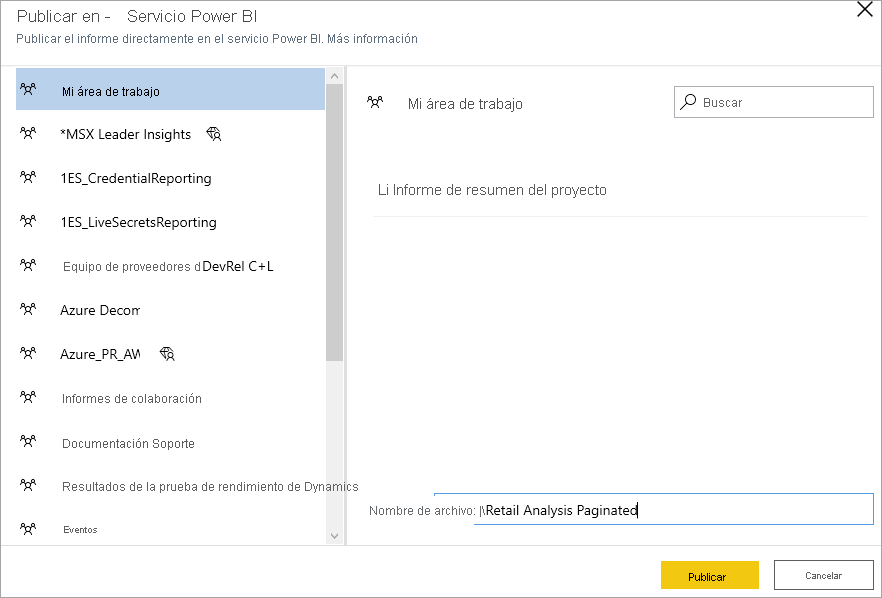The height and width of the screenshot is (598, 882).
Task: Open the Más información link
Action: (372, 39)
